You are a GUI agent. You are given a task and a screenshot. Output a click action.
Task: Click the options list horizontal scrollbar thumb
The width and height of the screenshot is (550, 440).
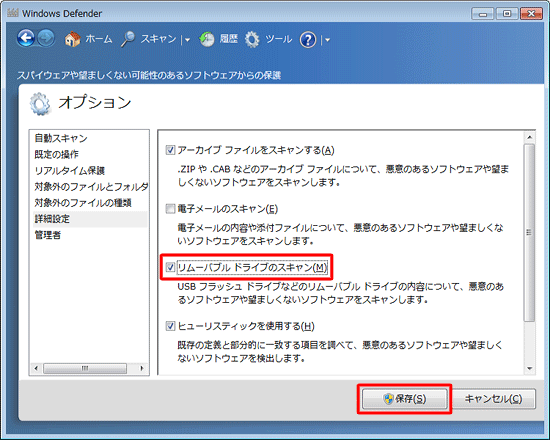pyautogui.click(x=85, y=368)
